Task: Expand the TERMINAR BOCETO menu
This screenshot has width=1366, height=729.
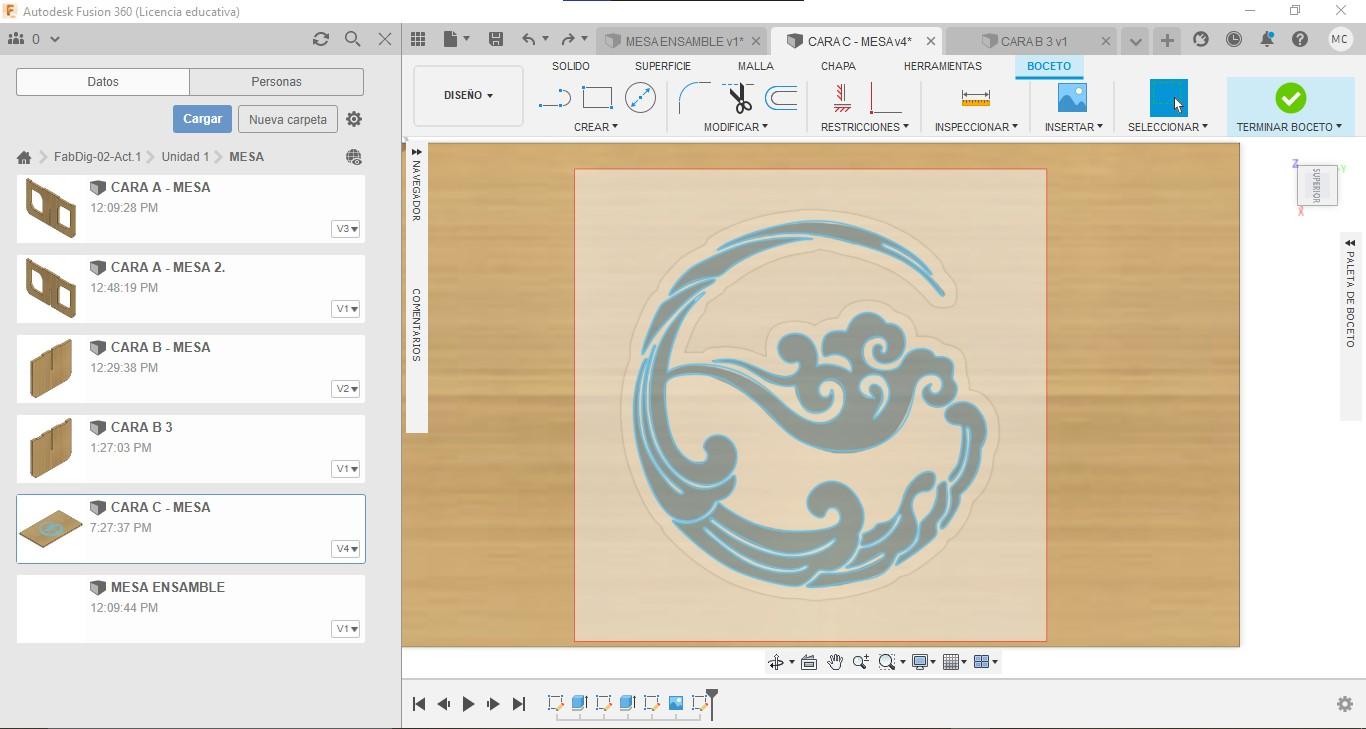Action: [x=1289, y=127]
